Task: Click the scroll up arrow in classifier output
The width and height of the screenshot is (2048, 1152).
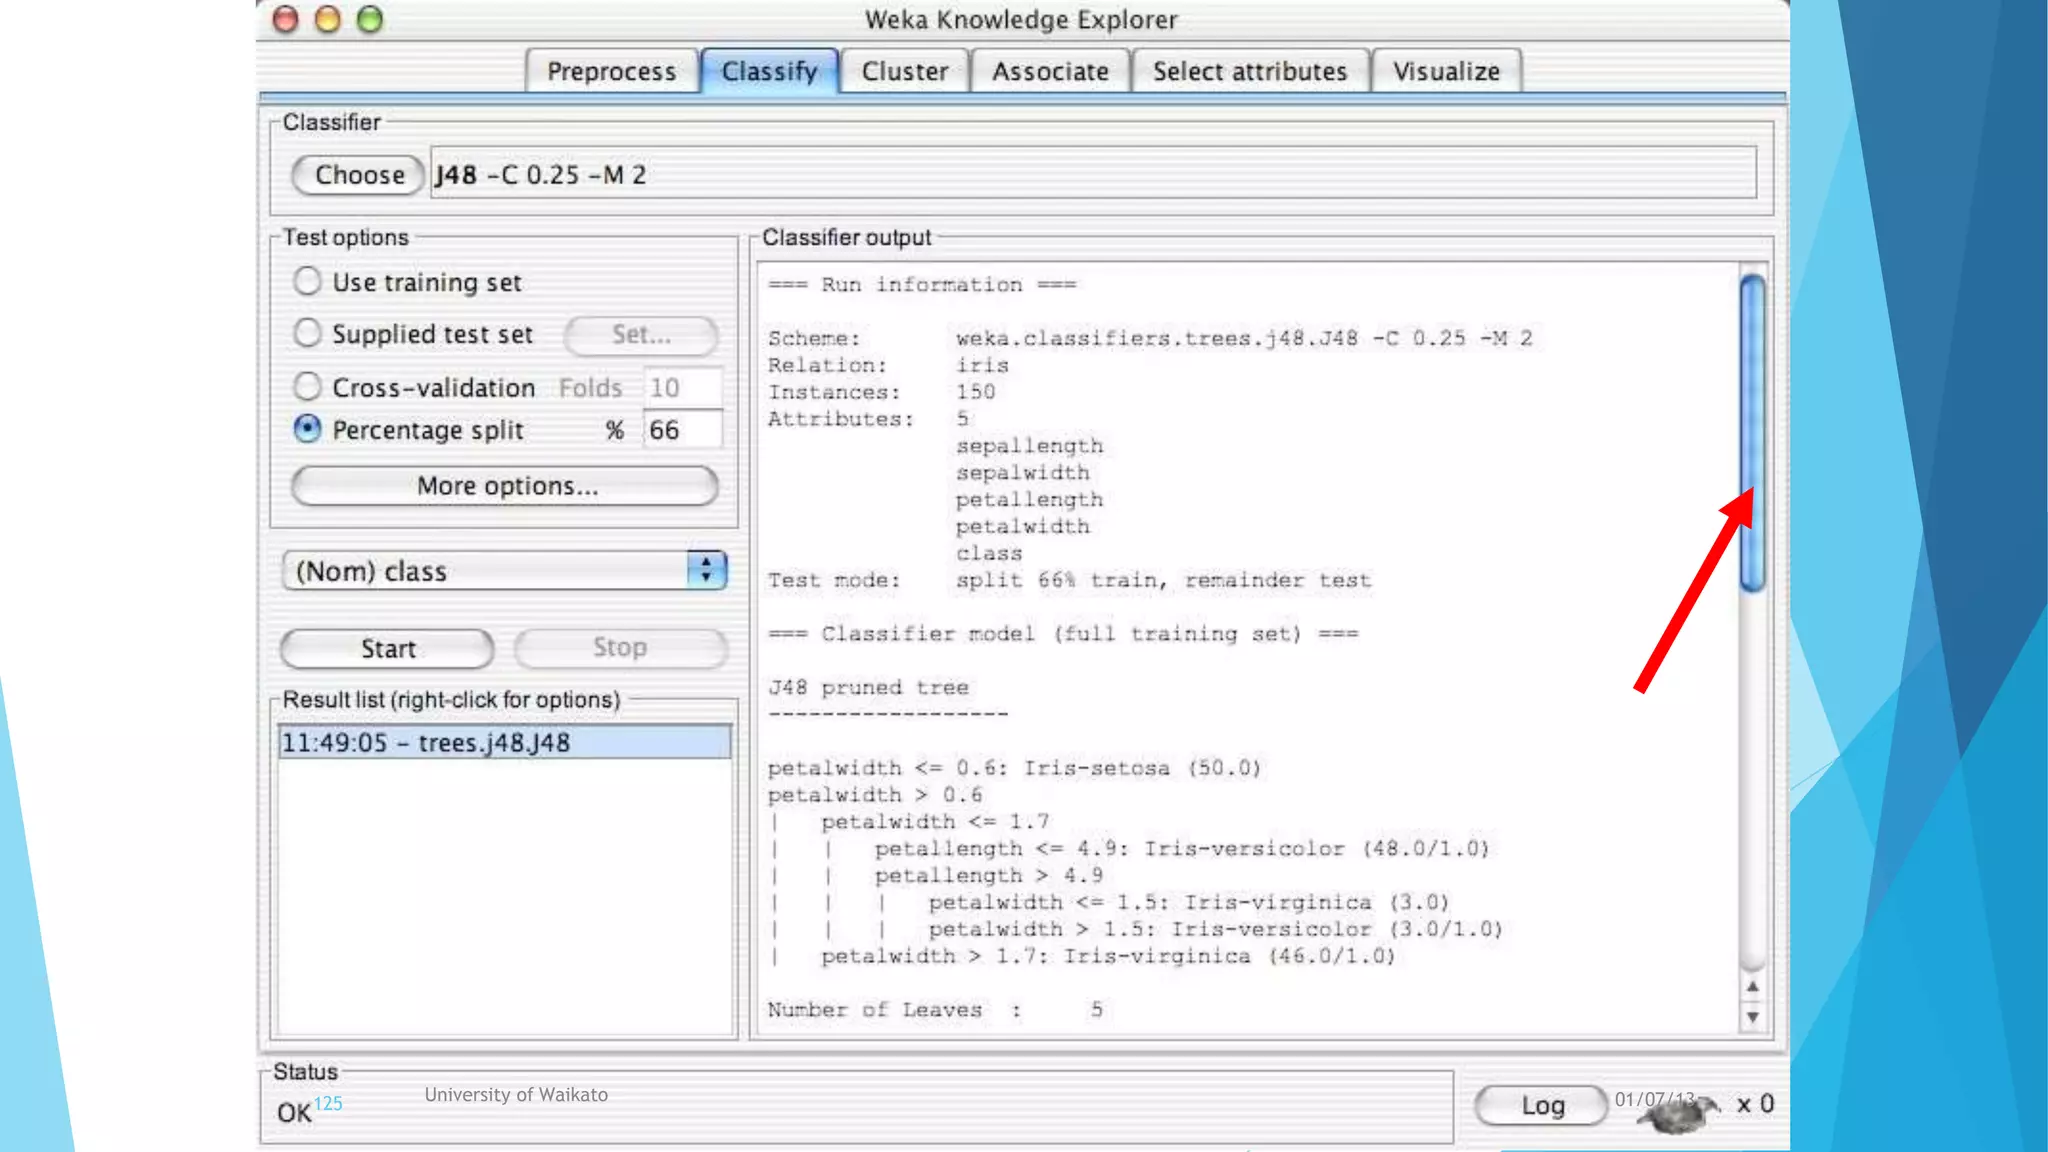Action: pyautogui.click(x=1752, y=987)
